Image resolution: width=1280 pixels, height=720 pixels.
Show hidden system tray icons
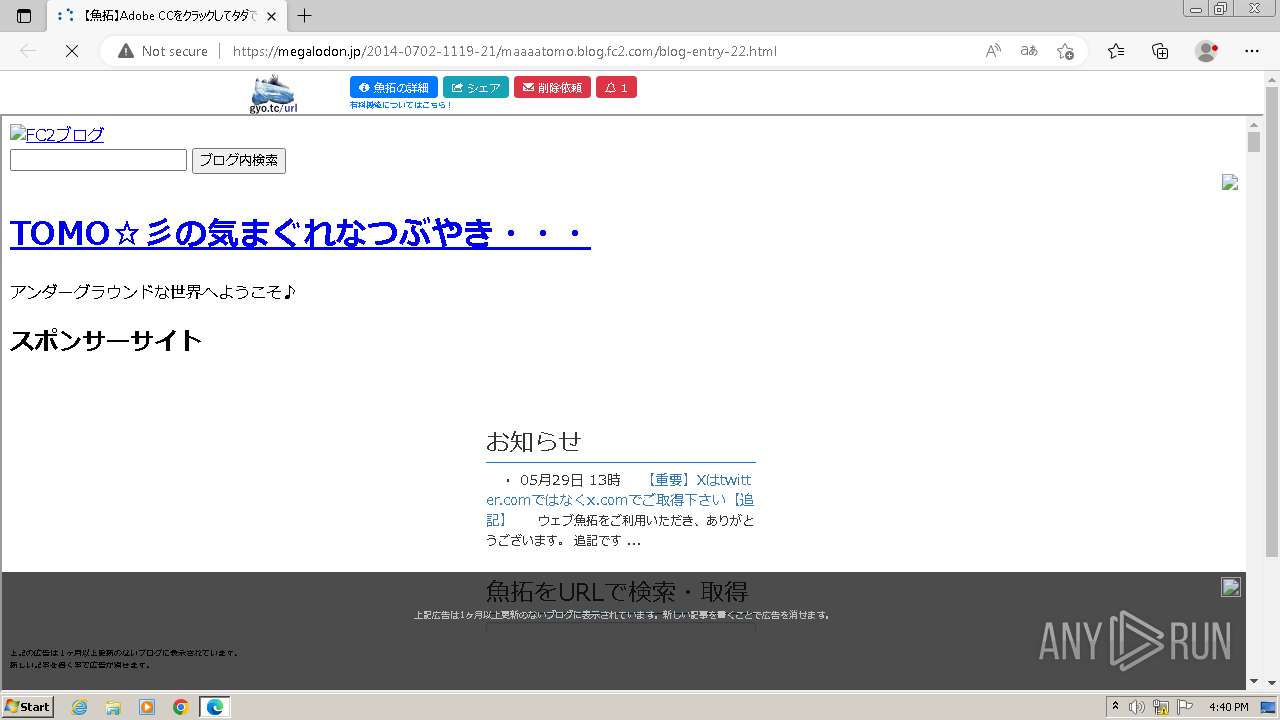[x=1116, y=707]
